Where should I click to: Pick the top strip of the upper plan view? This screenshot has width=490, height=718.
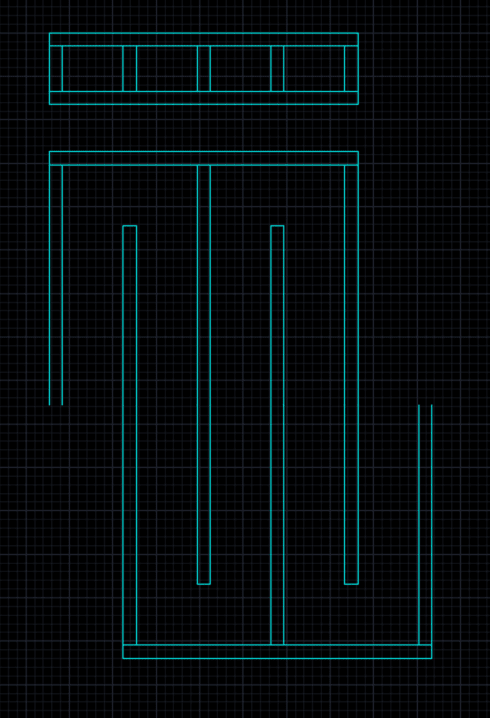click(x=204, y=39)
